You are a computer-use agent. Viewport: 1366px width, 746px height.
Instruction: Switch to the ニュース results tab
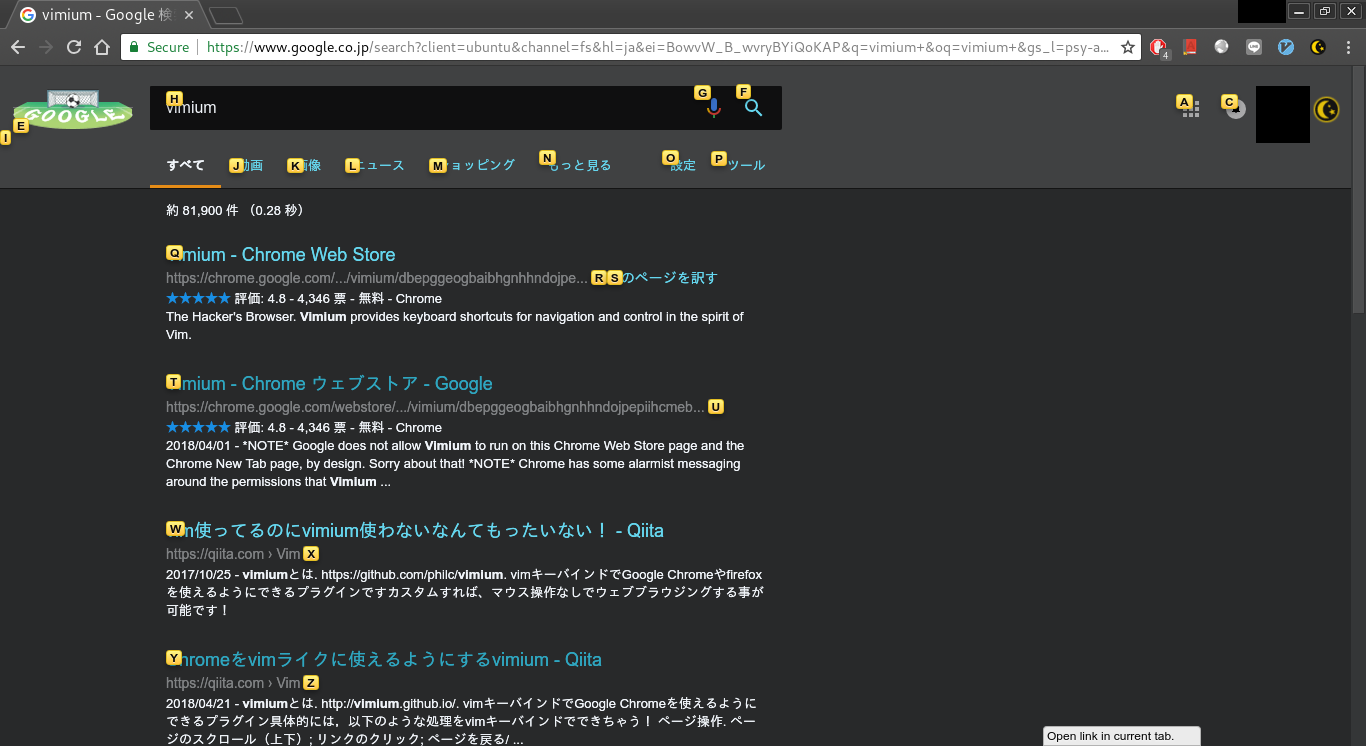[x=377, y=165]
